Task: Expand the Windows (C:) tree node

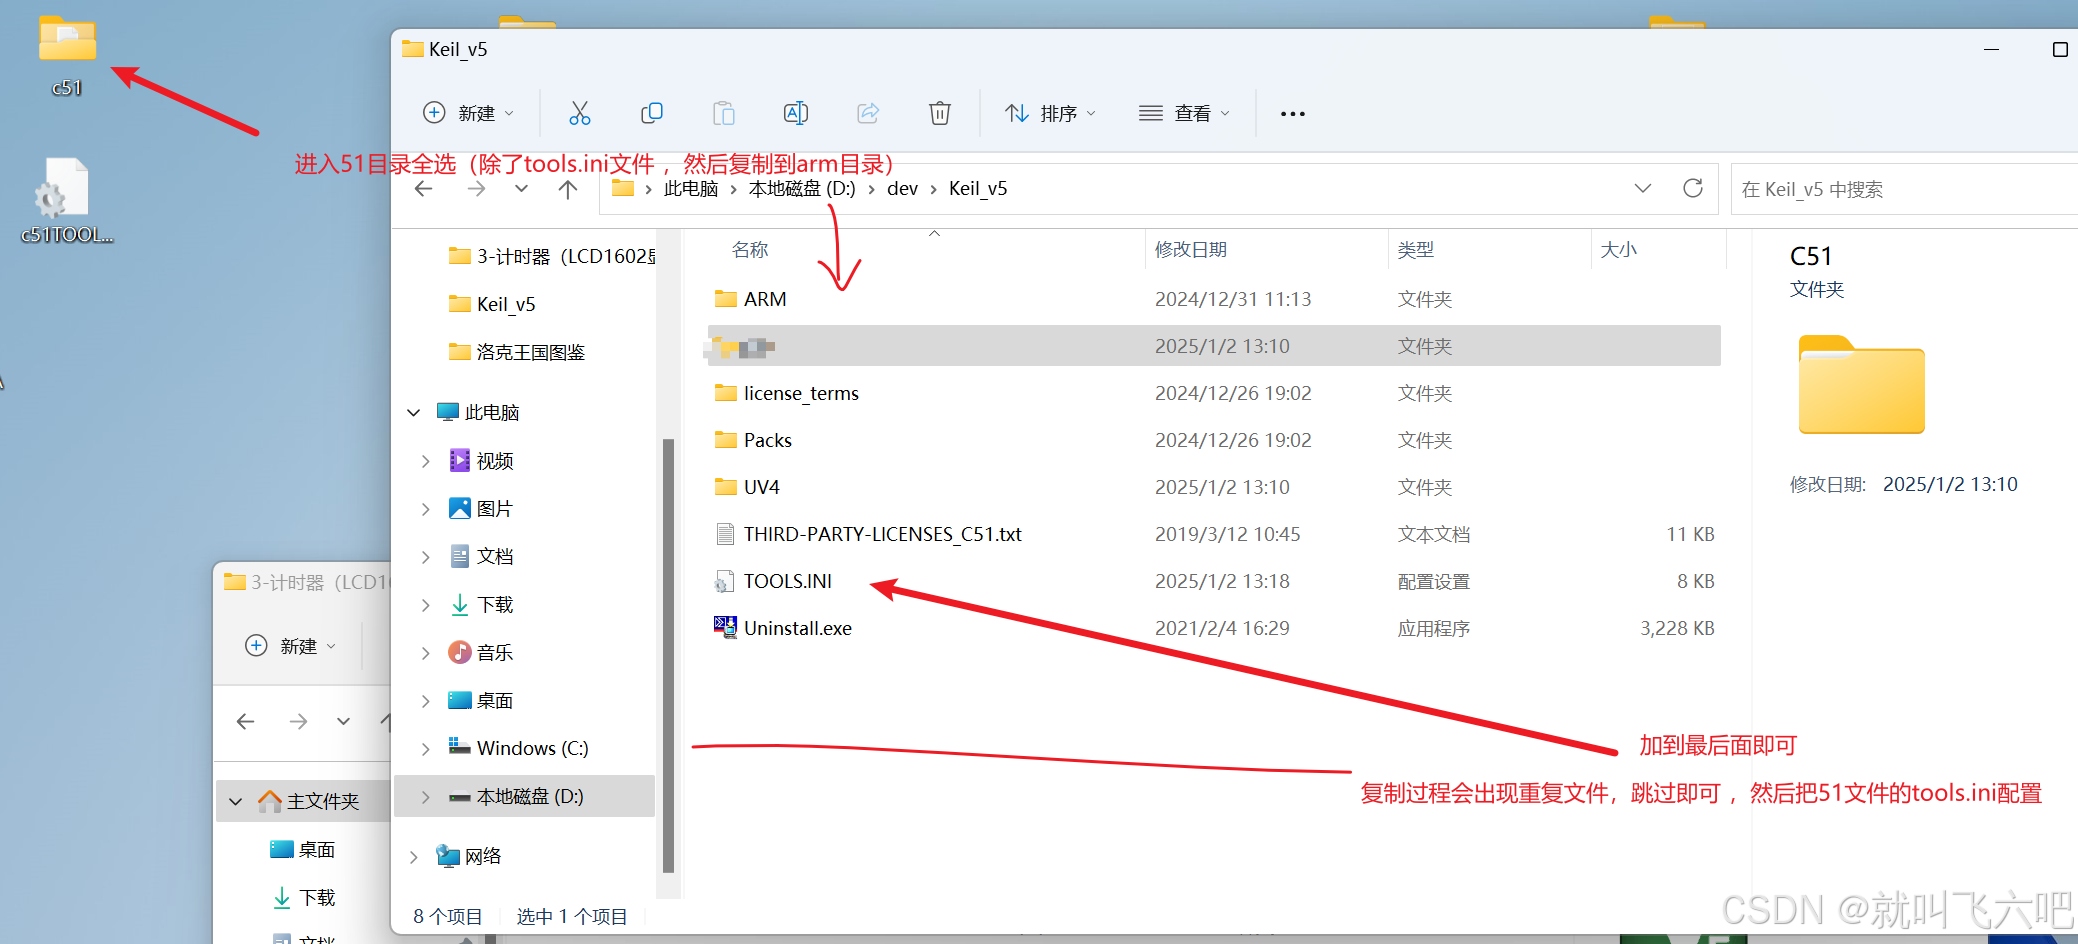Action: click(426, 748)
